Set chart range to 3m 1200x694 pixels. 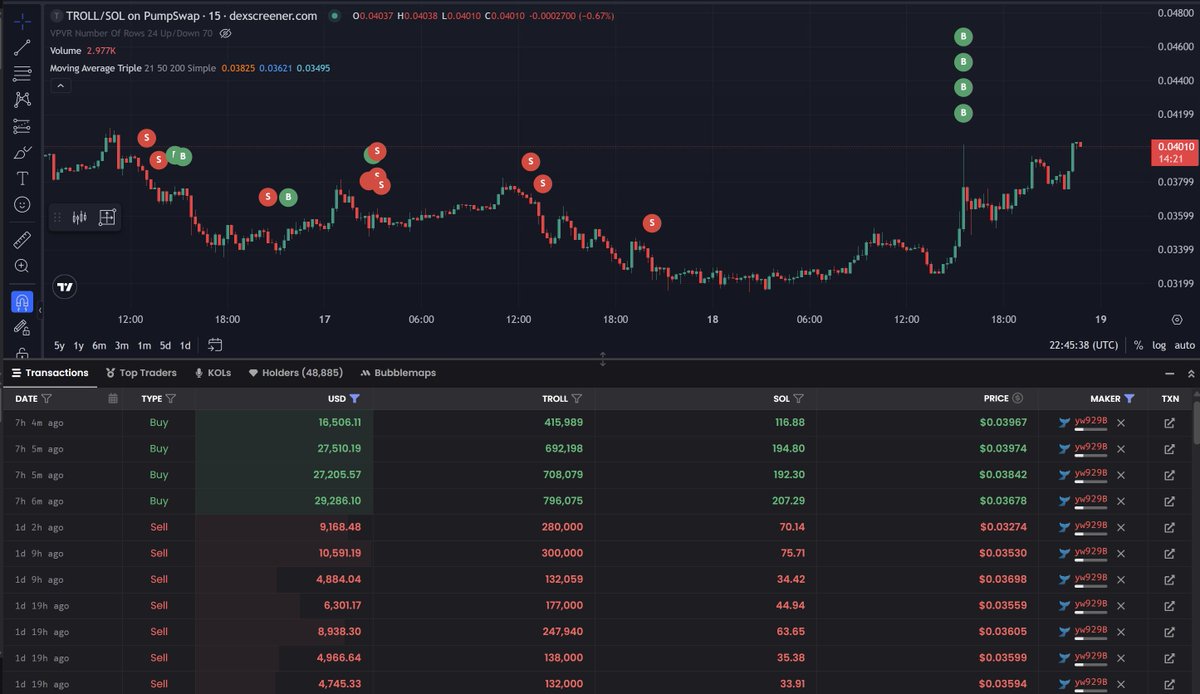click(121, 345)
